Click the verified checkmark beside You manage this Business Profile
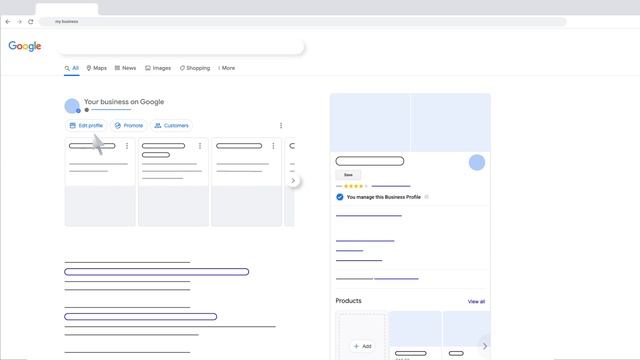 pos(340,197)
